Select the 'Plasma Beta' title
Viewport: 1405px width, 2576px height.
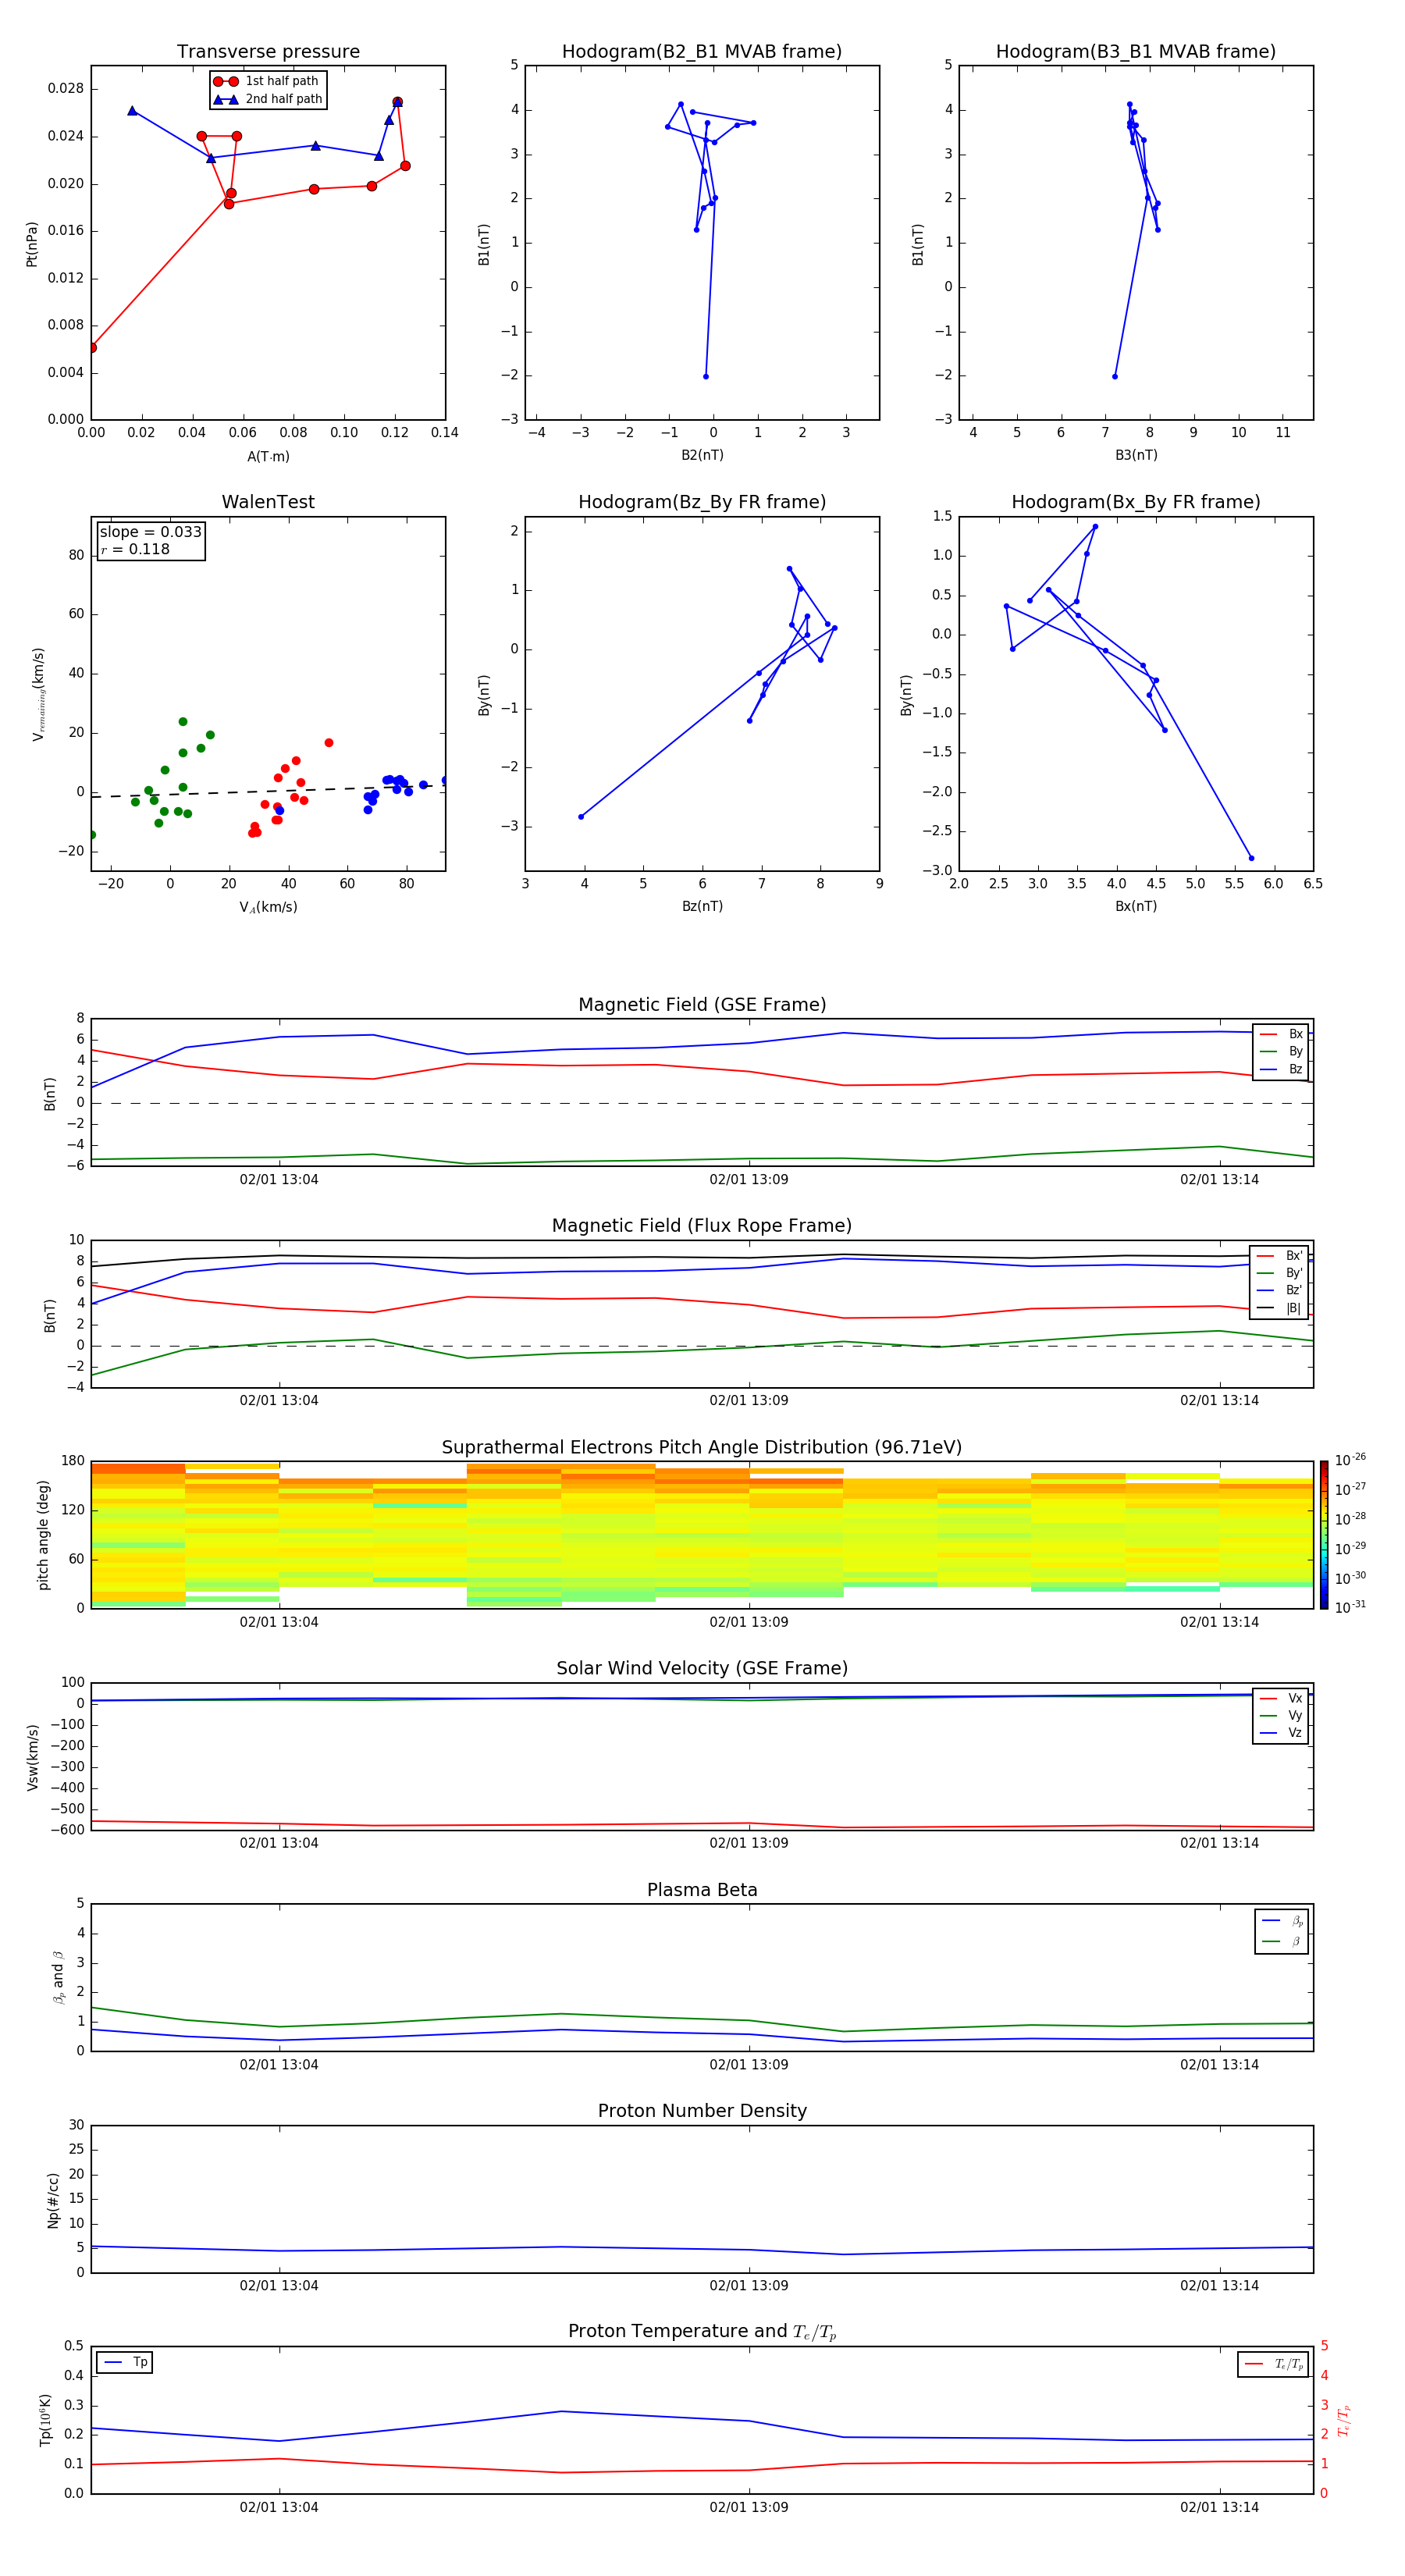point(702,1890)
